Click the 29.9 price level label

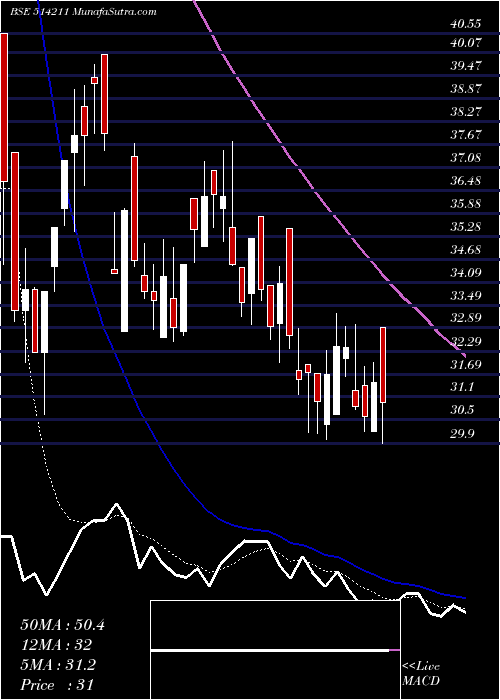click(462, 433)
